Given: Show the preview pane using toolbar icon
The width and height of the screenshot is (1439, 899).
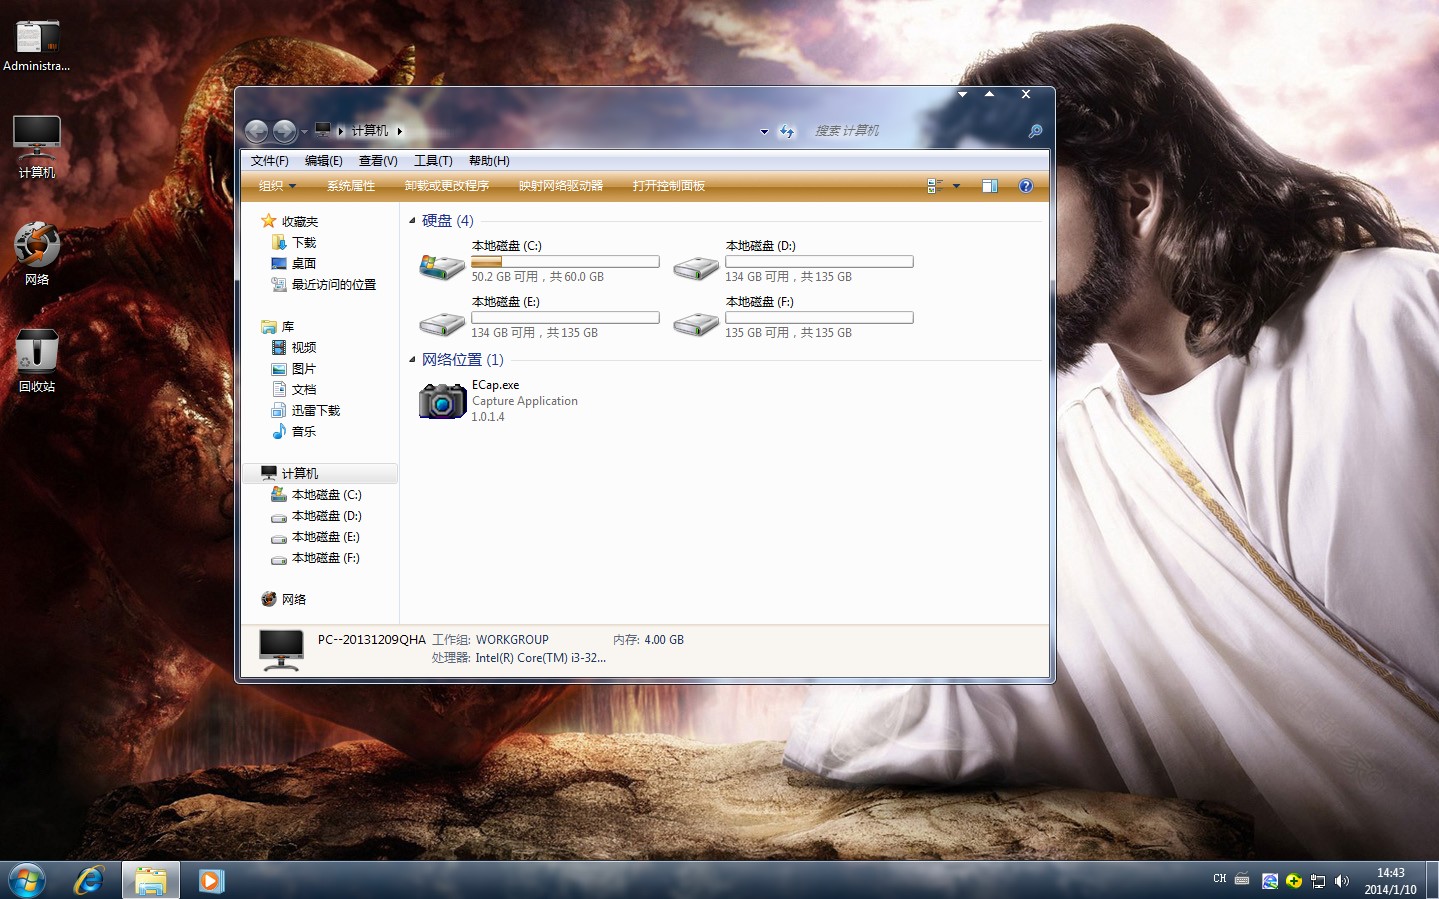Looking at the screenshot, I should click(x=990, y=186).
